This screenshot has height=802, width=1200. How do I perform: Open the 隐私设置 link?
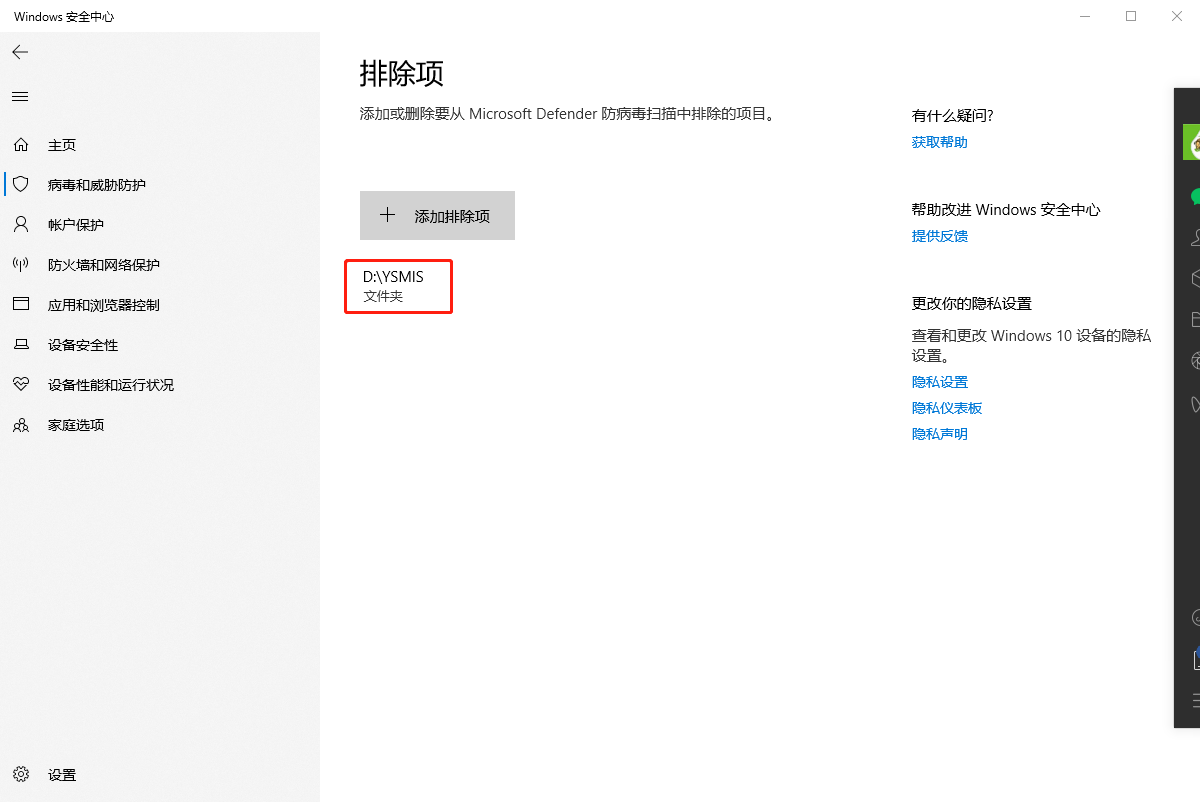coord(940,382)
